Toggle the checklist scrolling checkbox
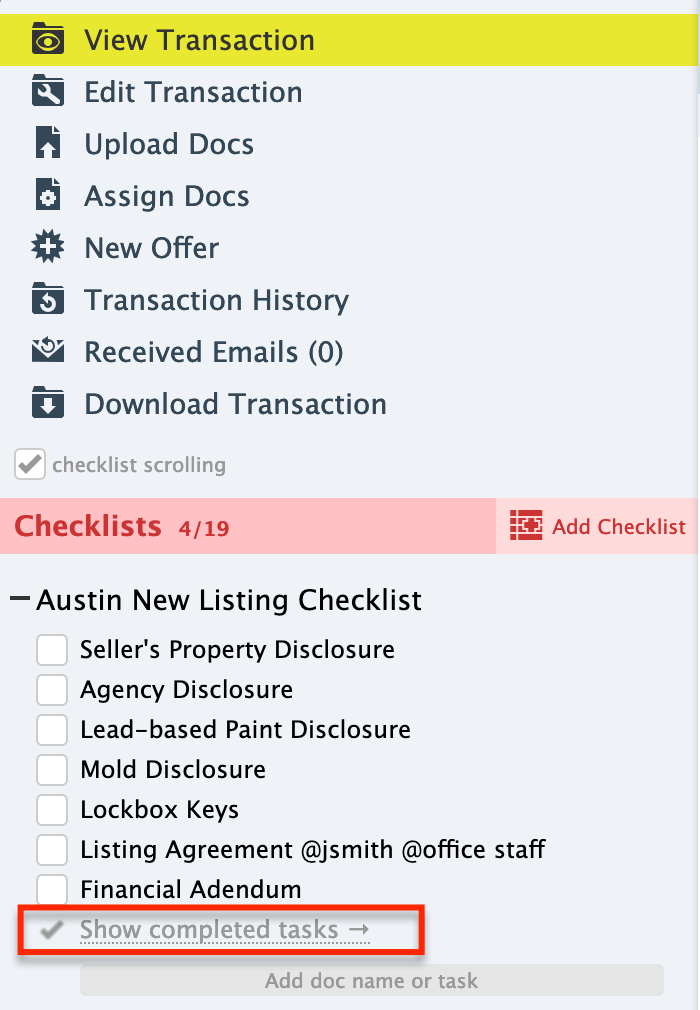Viewport: 700px width, 1010px height. point(30,465)
